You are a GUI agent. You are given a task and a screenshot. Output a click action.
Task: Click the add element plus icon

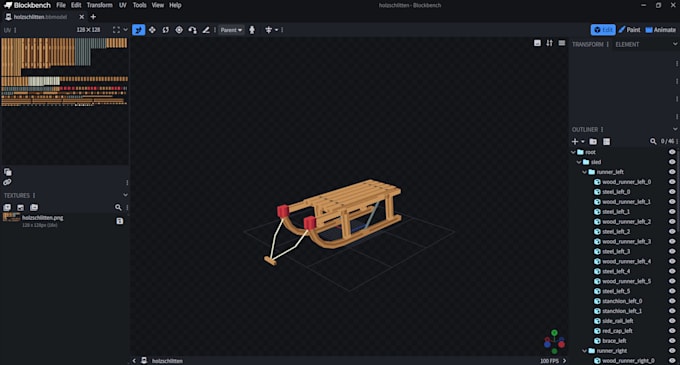click(x=575, y=142)
